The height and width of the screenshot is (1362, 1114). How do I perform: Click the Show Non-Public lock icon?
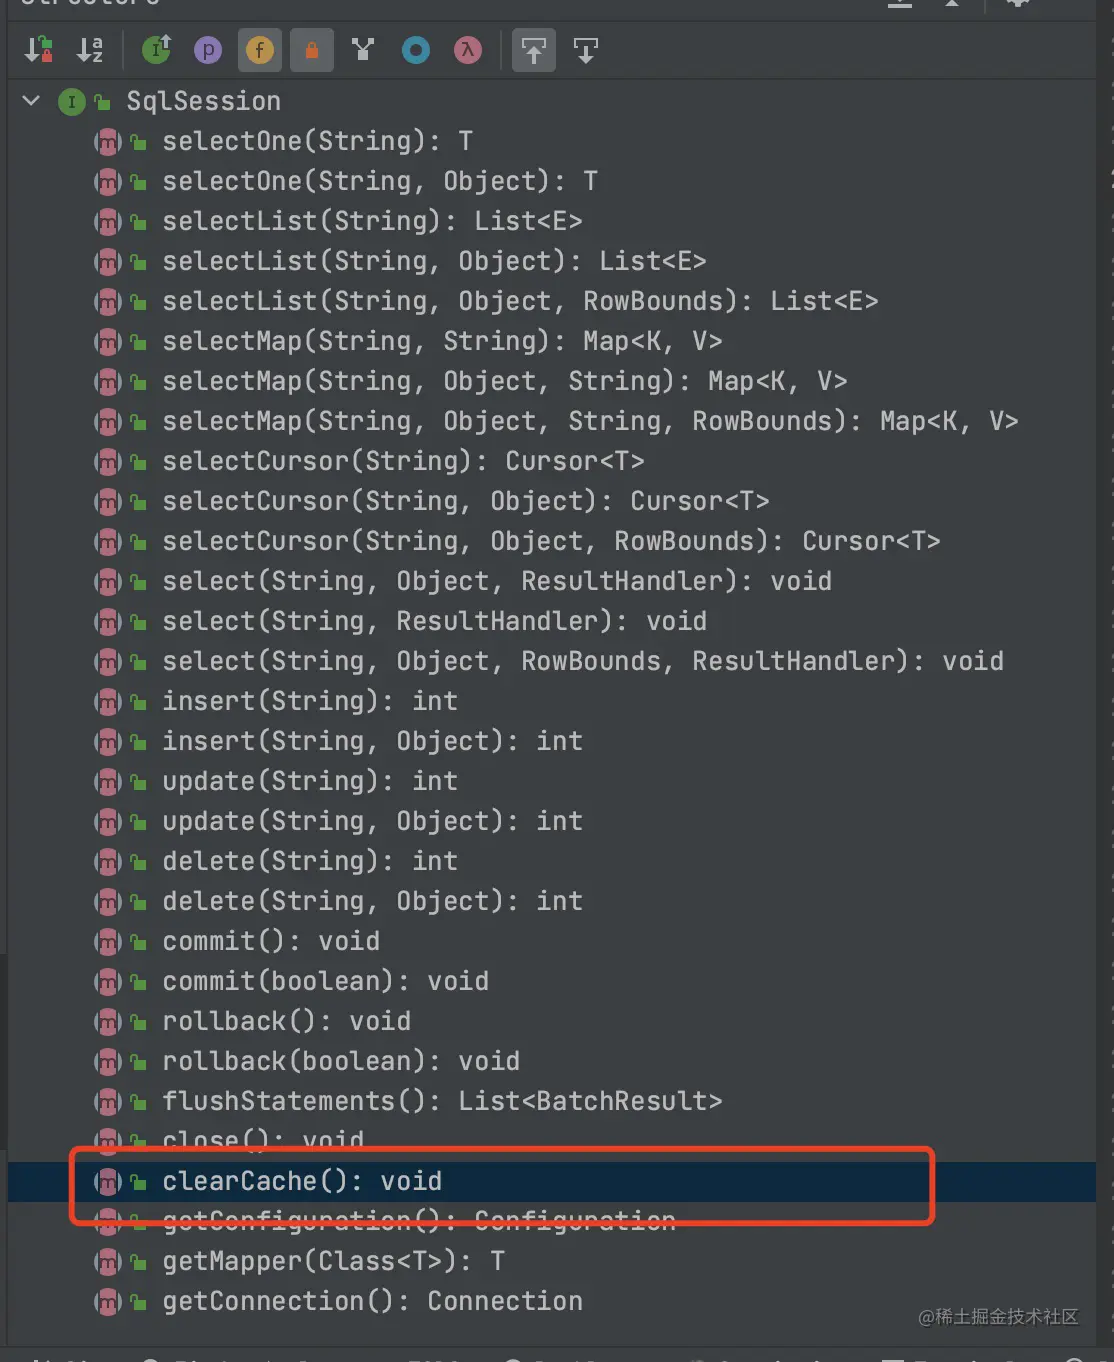[312, 49]
